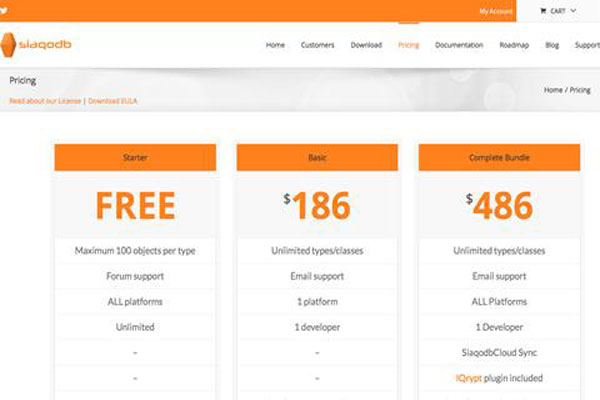The image size is (600, 400).
Task: Select the Basic plan header
Action: point(317,158)
